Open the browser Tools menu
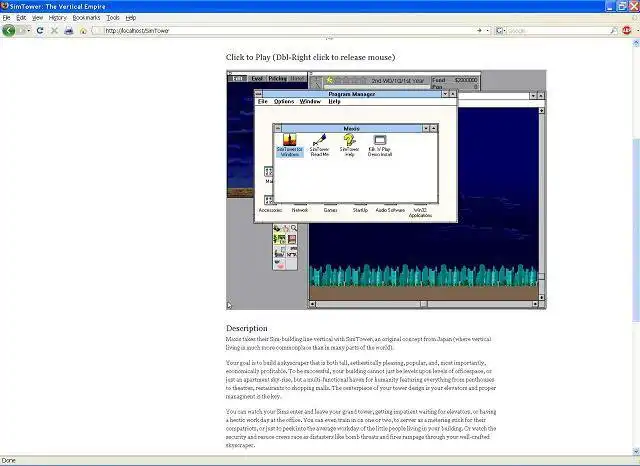640x466 pixels. pyautogui.click(x=113, y=18)
